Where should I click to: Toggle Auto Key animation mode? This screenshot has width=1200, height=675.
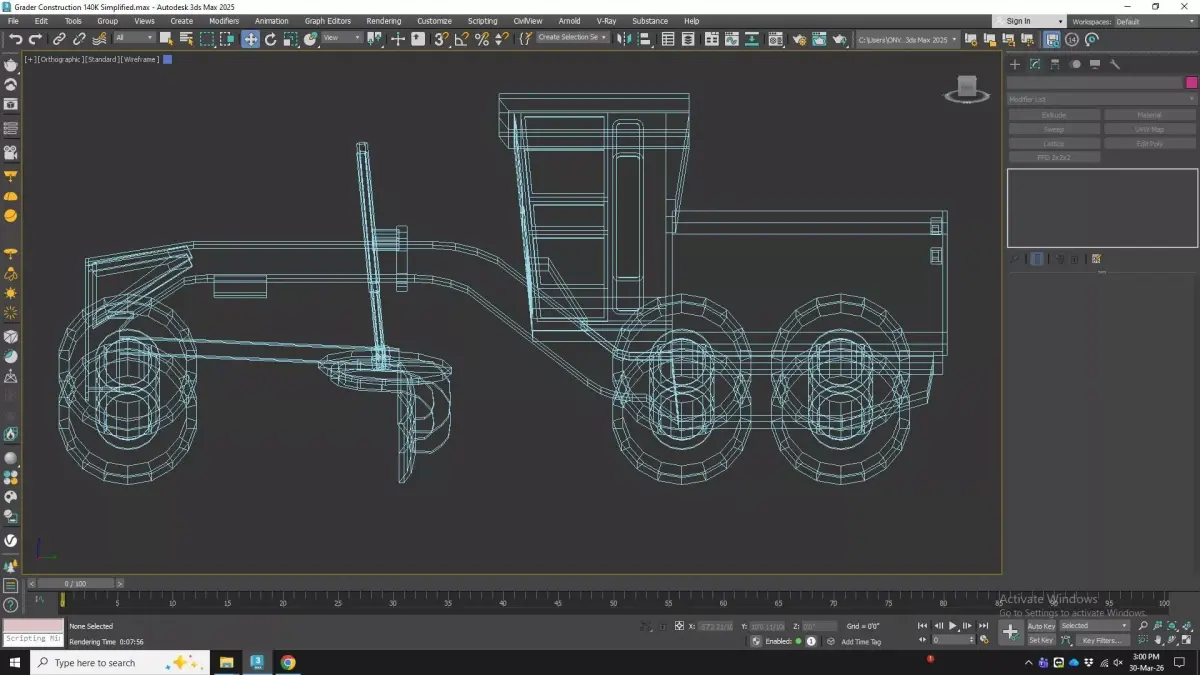[1041, 626]
